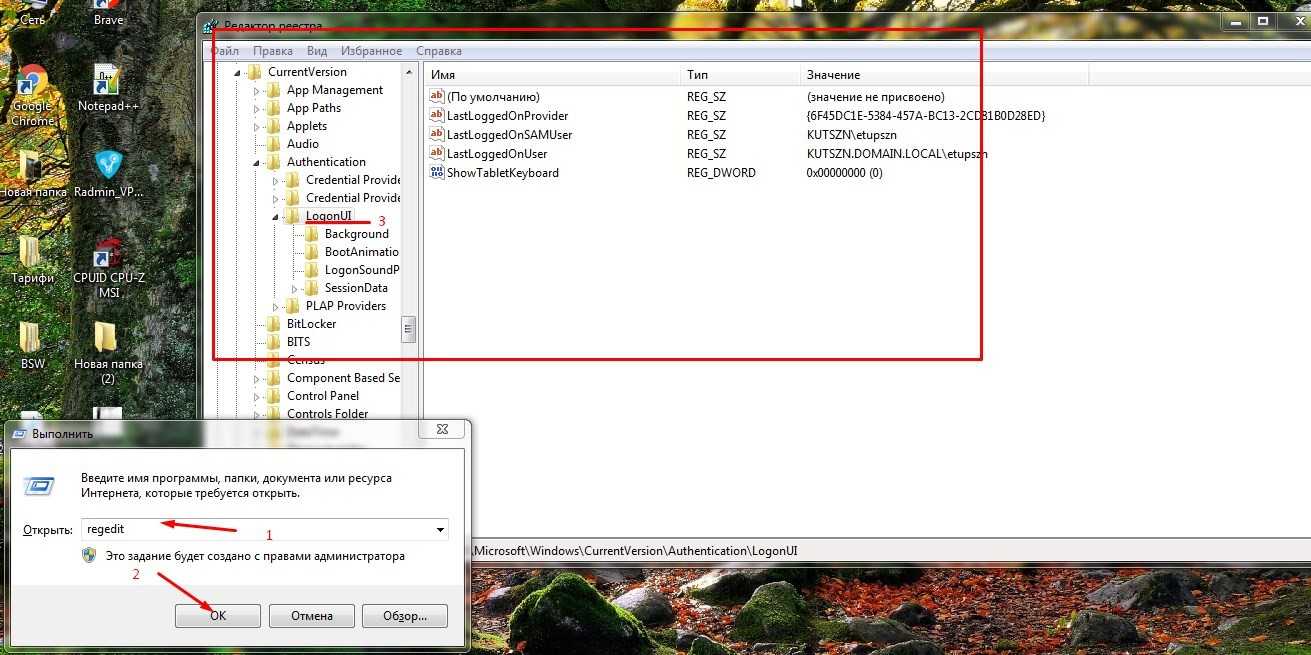Screen dimensions: 1311x655
Task: Open the dropdown of the Открыть field
Action: pos(440,529)
